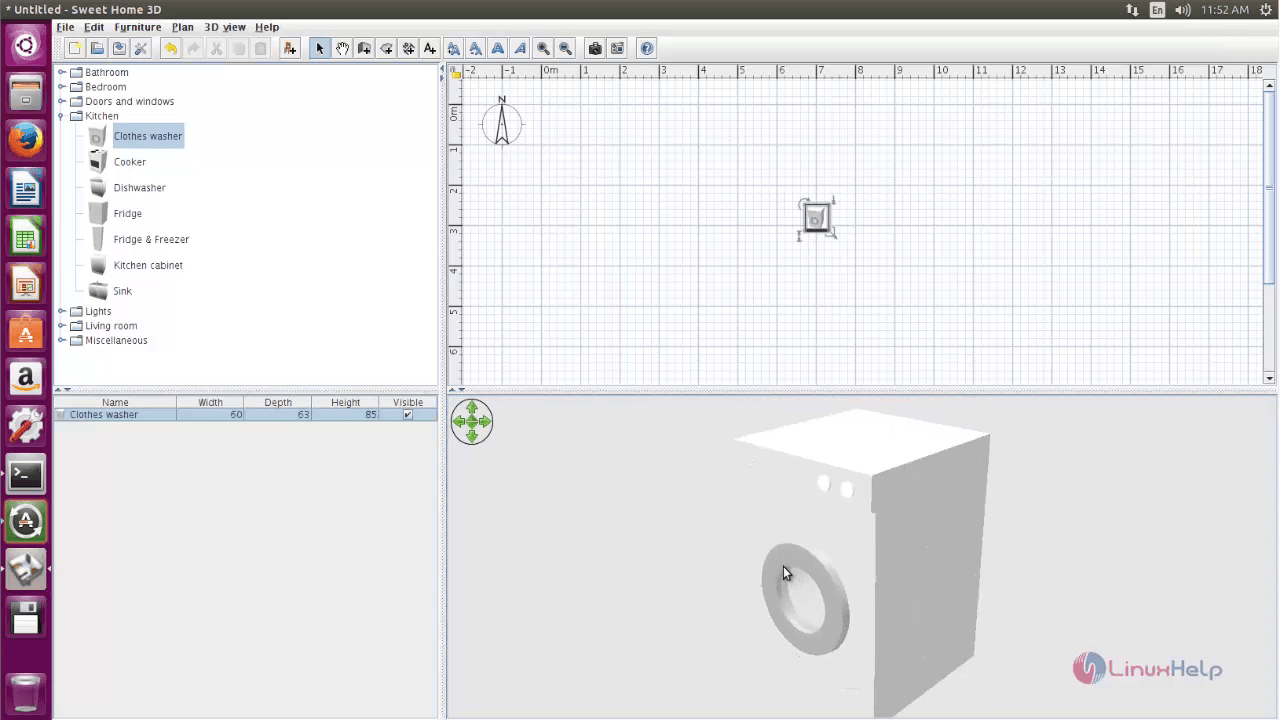This screenshot has width=1280, height=720.
Task: Open Sweet Home 3D help icon
Action: 646,48
